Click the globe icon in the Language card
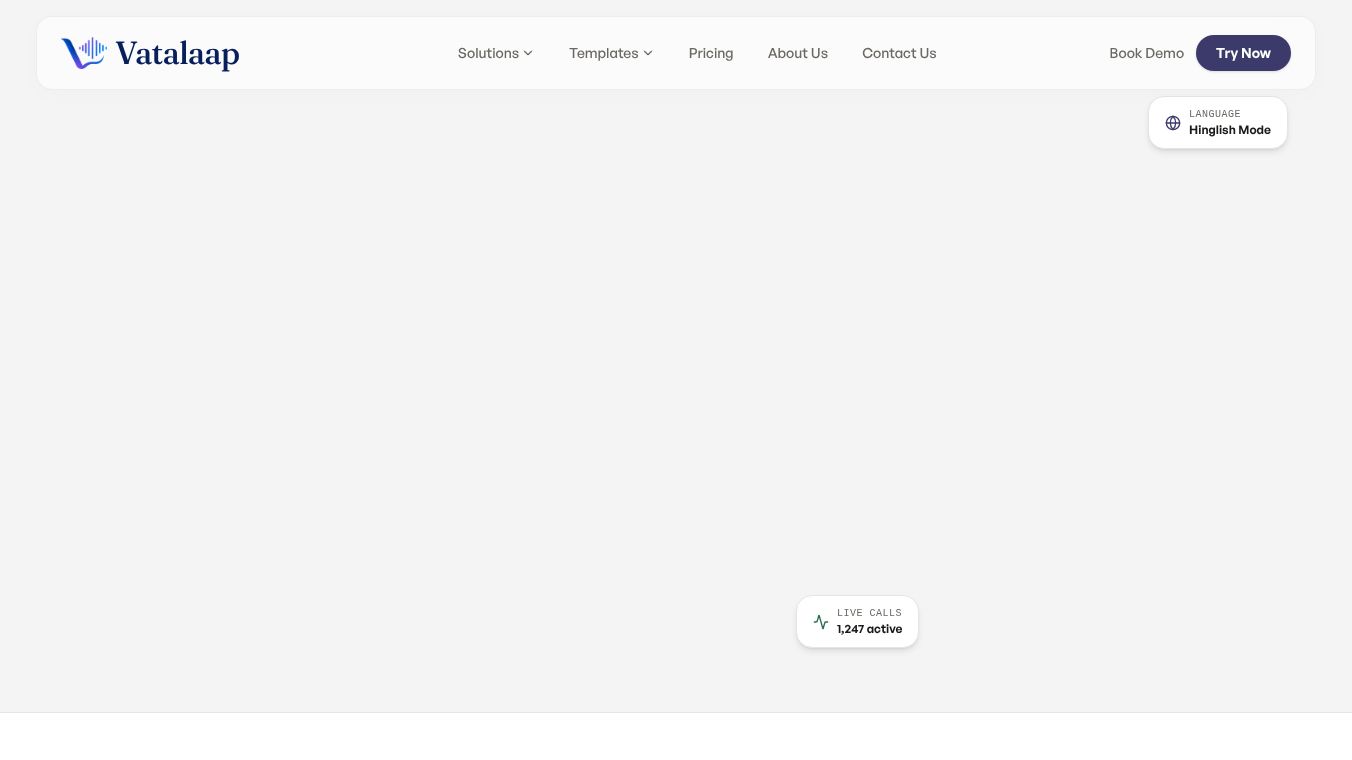 point(1173,123)
